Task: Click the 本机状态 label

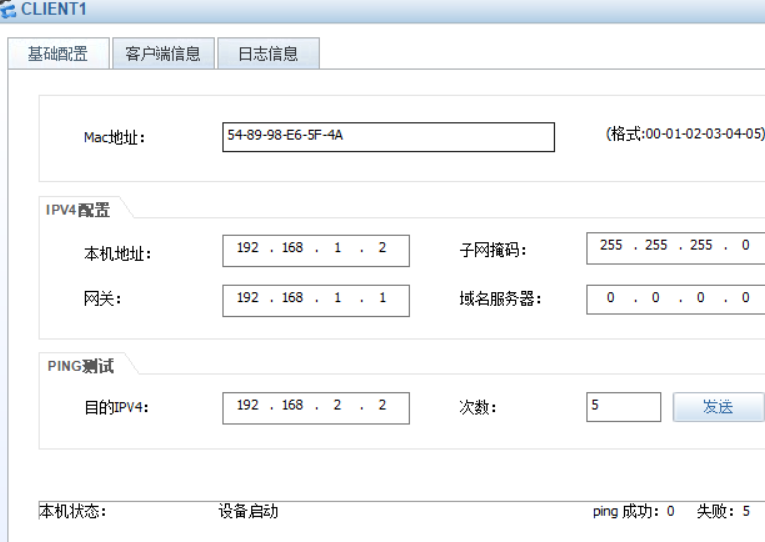Action: pos(73,511)
